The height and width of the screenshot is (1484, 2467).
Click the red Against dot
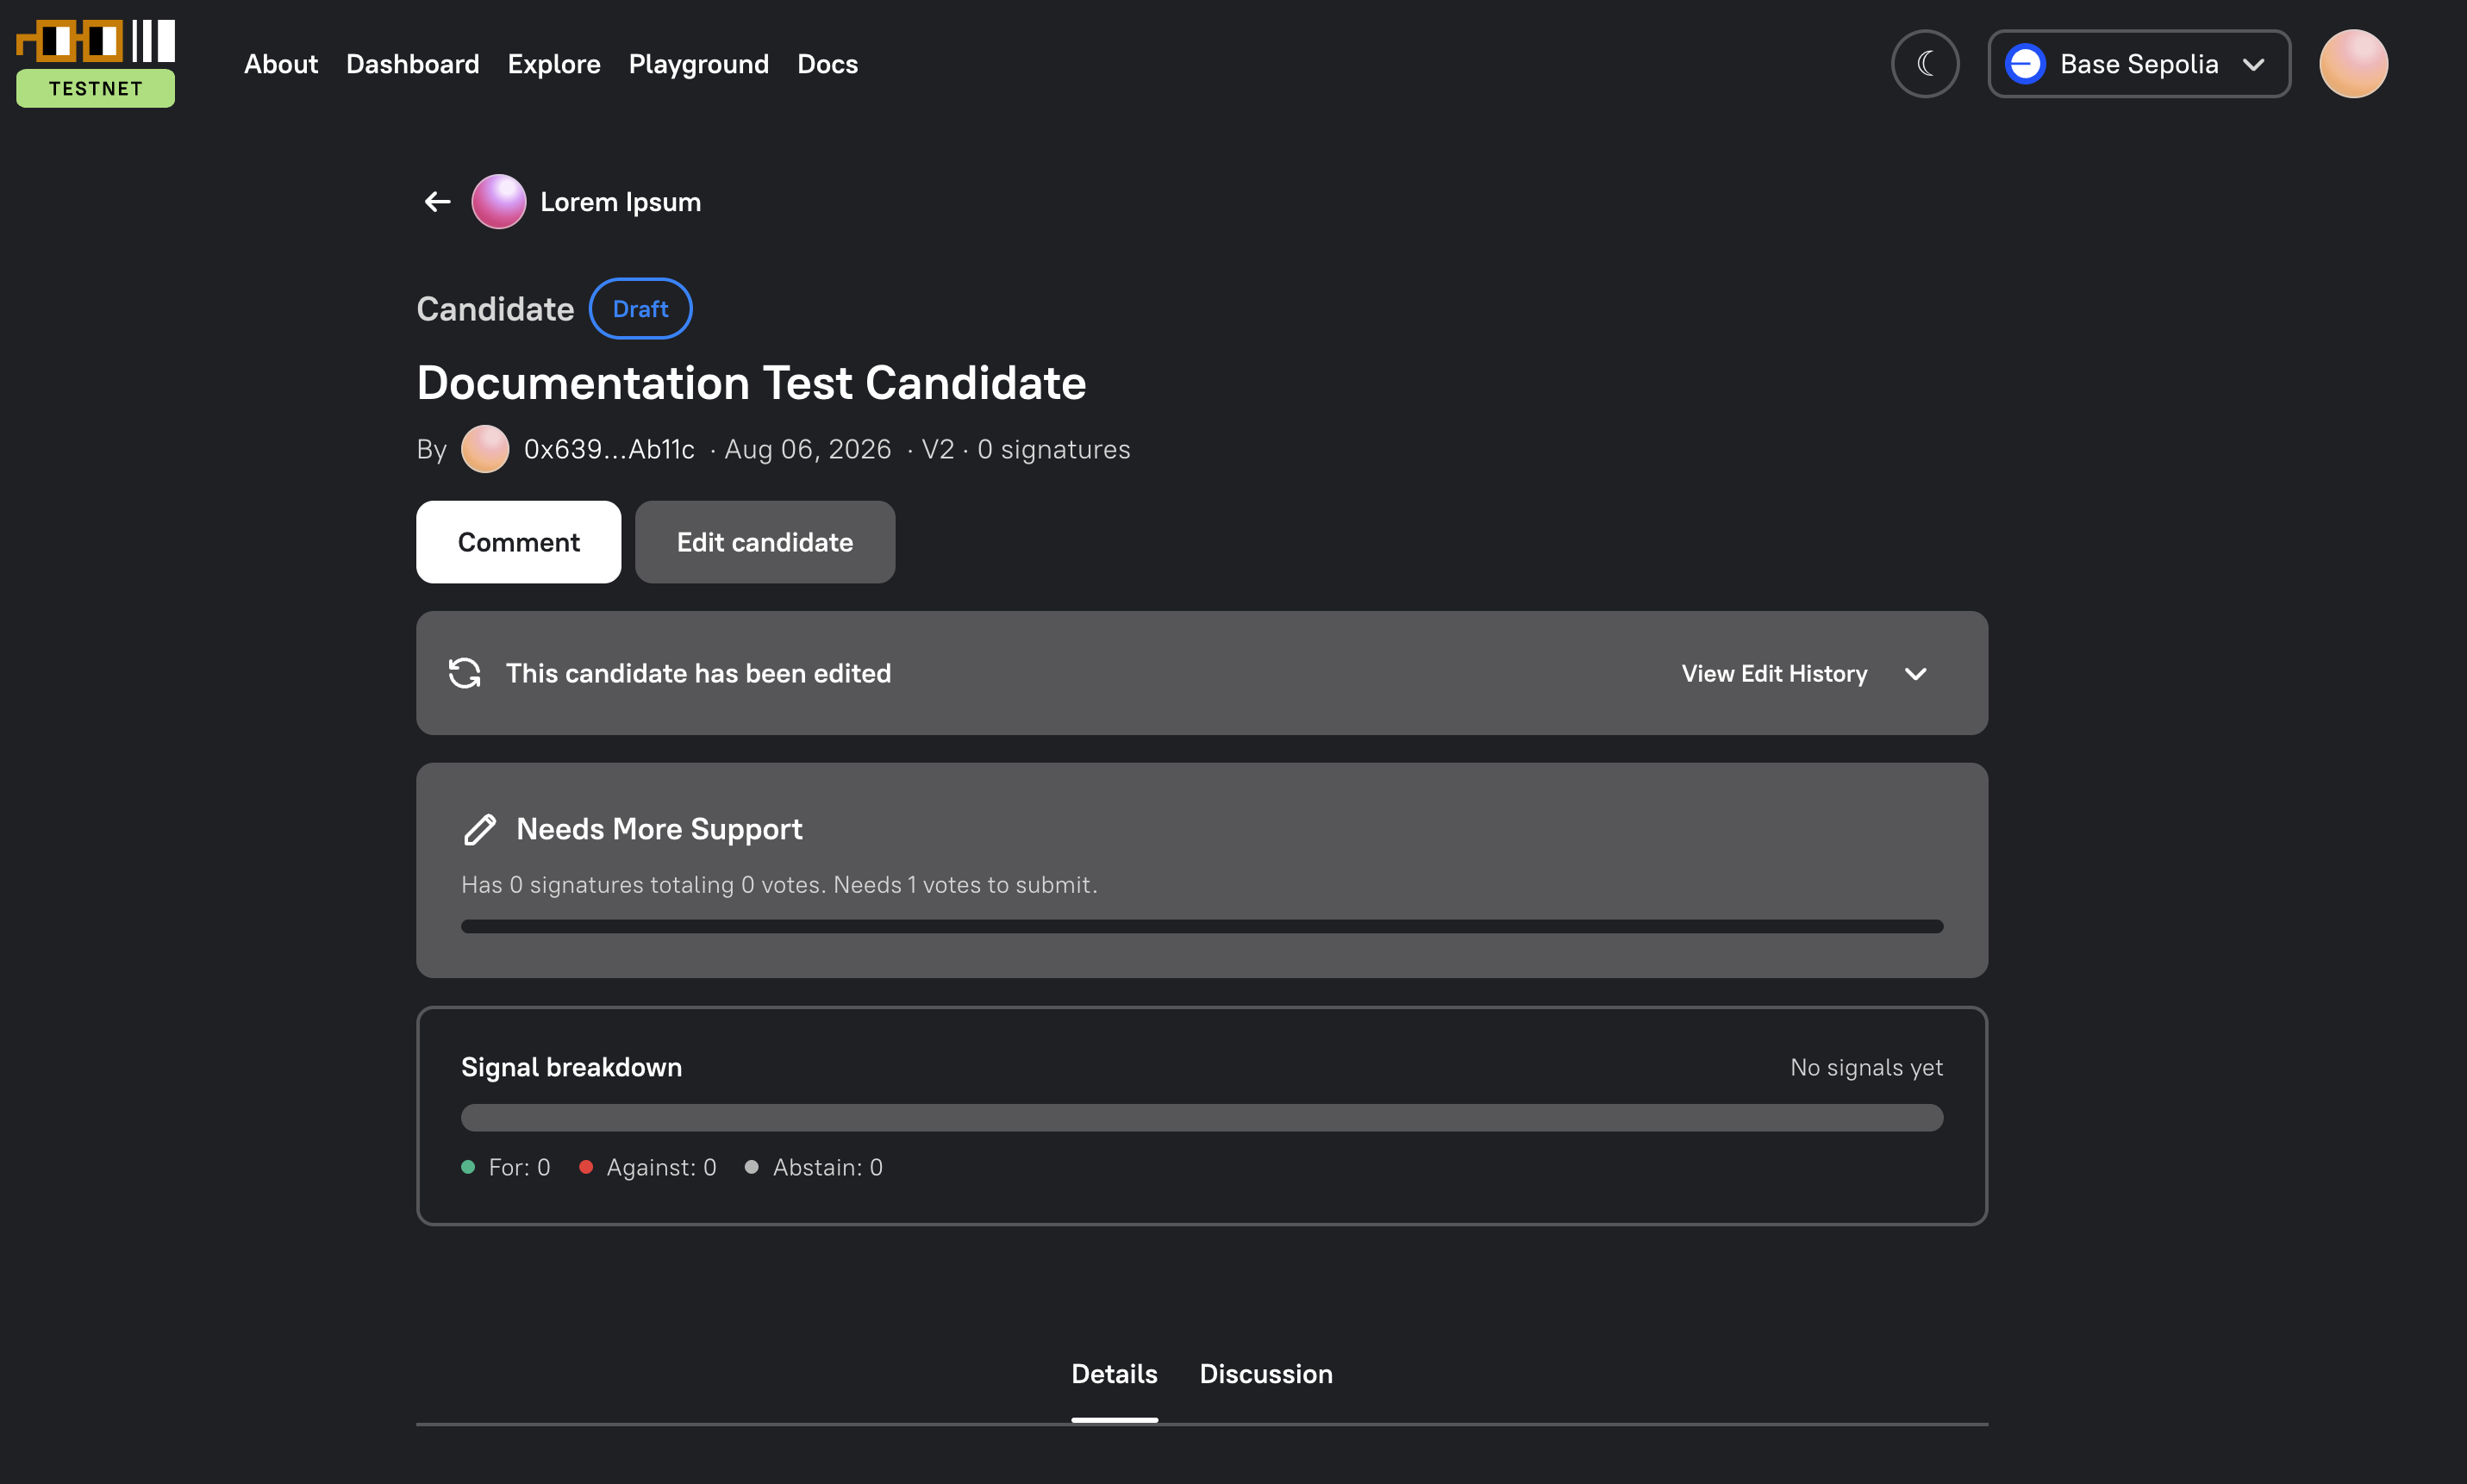pos(586,1167)
